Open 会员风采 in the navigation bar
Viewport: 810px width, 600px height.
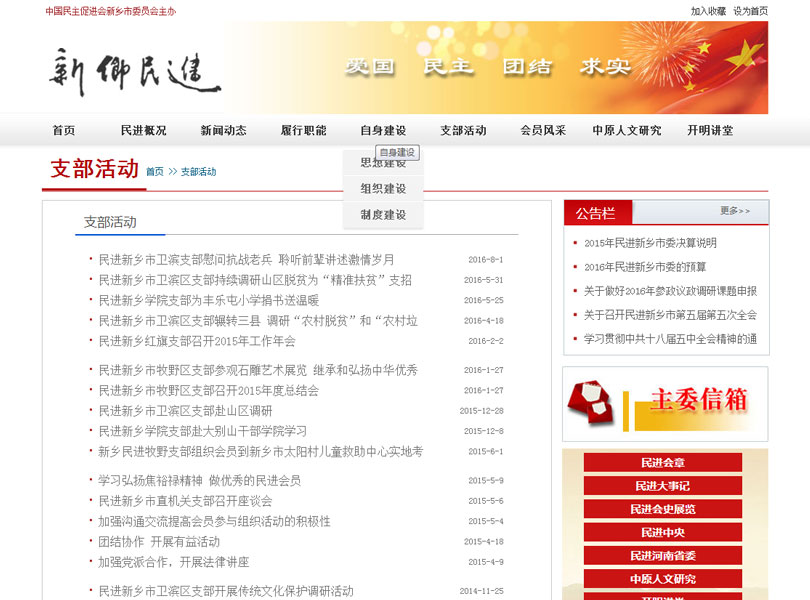pos(543,130)
